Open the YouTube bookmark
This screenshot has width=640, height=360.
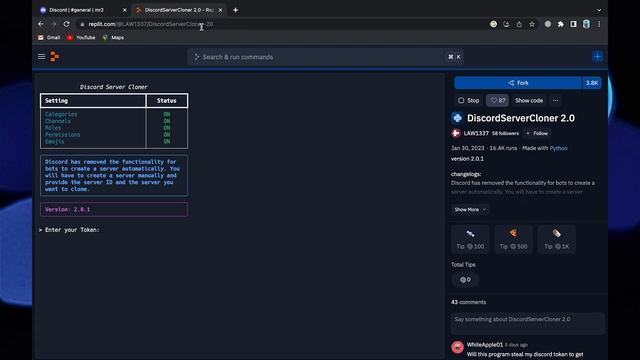(x=81, y=38)
